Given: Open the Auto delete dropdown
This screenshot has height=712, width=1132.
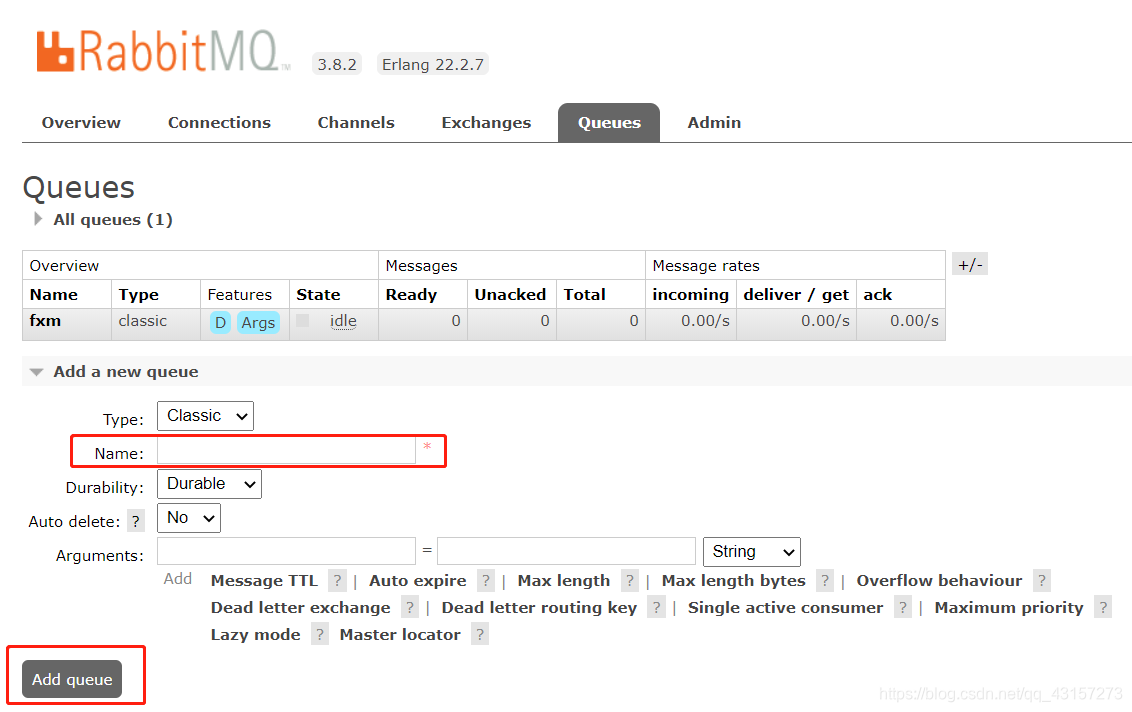Looking at the screenshot, I should tap(188, 518).
